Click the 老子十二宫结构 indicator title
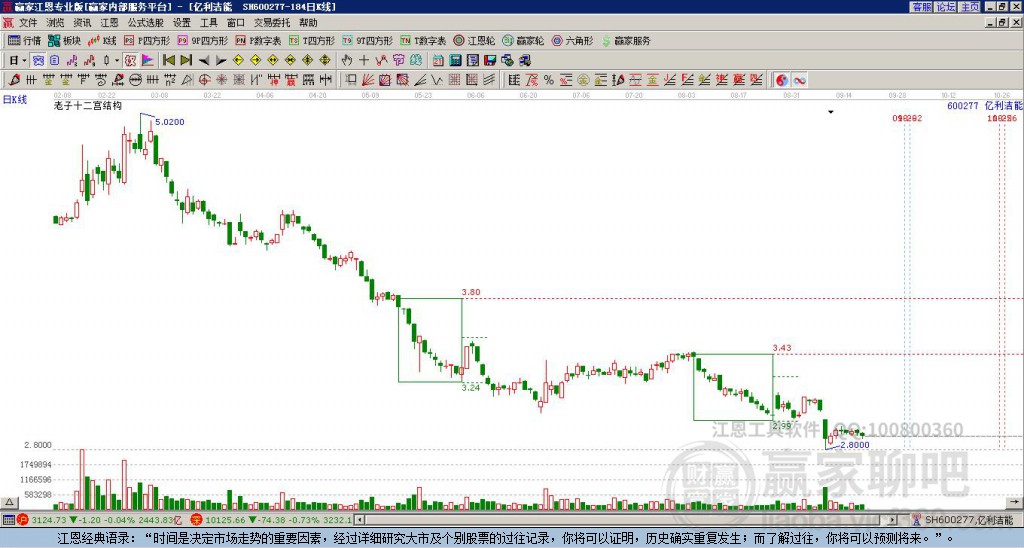This screenshot has width=1024, height=548. tap(88, 106)
